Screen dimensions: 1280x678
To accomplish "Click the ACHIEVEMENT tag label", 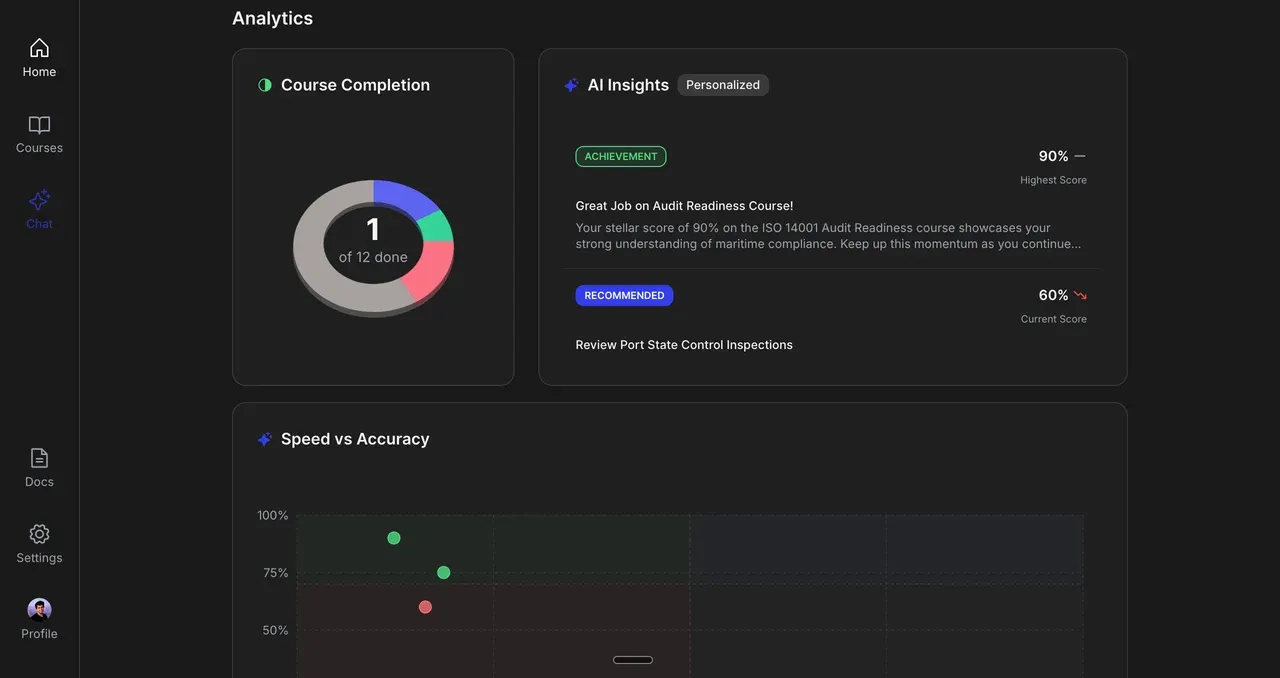I will (621, 157).
